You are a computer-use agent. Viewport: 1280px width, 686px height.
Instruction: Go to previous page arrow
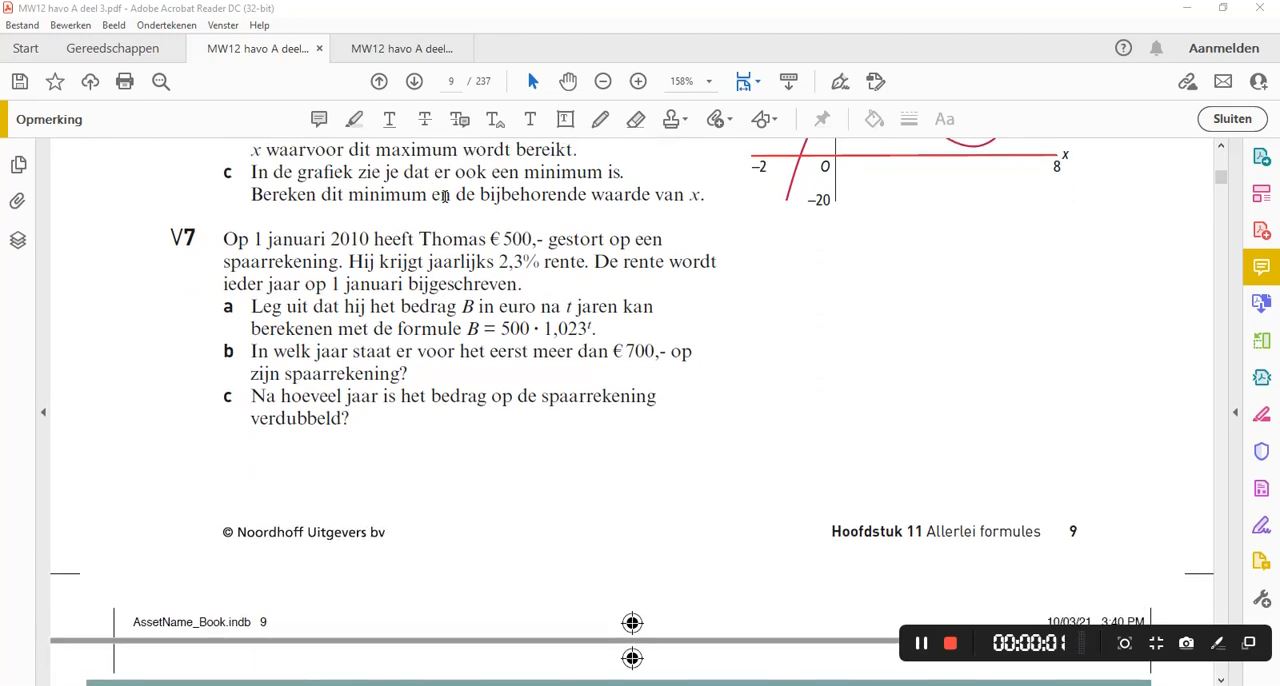pos(379,81)
